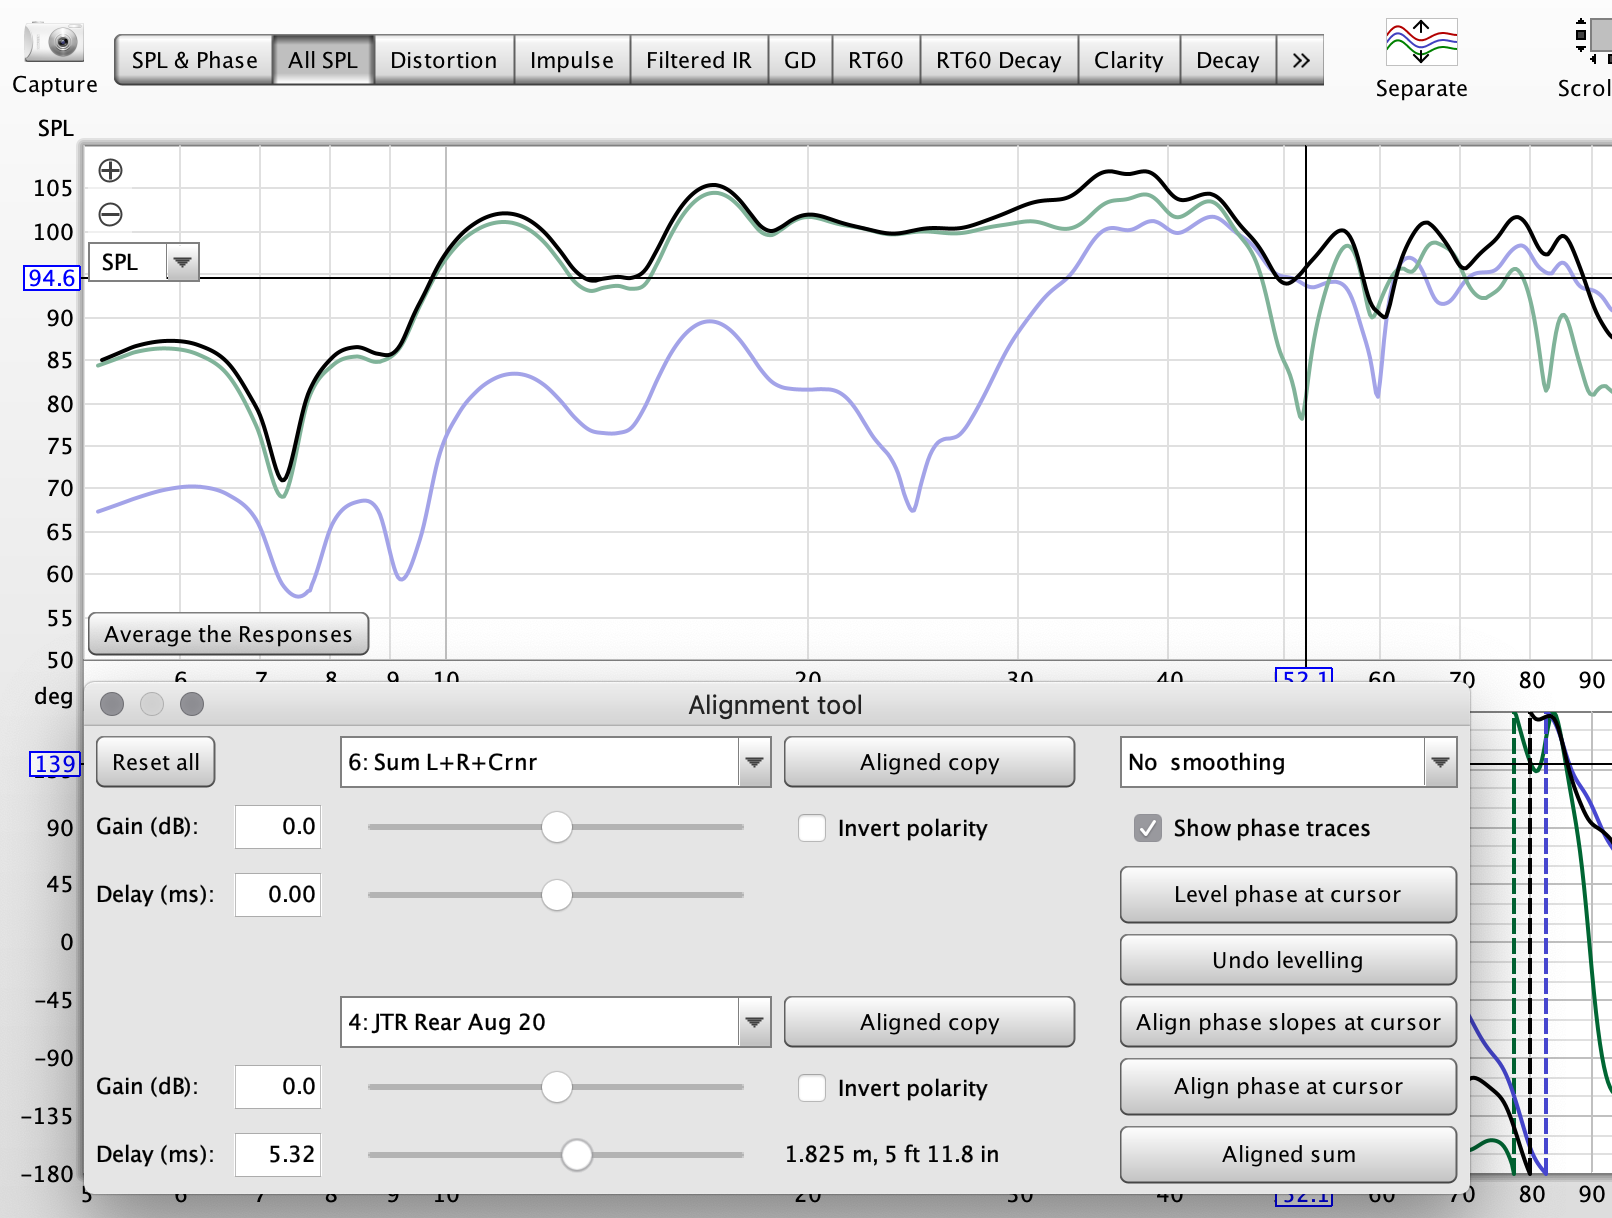Close the Alignment tool window
The height and width of the screenshot is (1218, 1612).
point(112,704)
